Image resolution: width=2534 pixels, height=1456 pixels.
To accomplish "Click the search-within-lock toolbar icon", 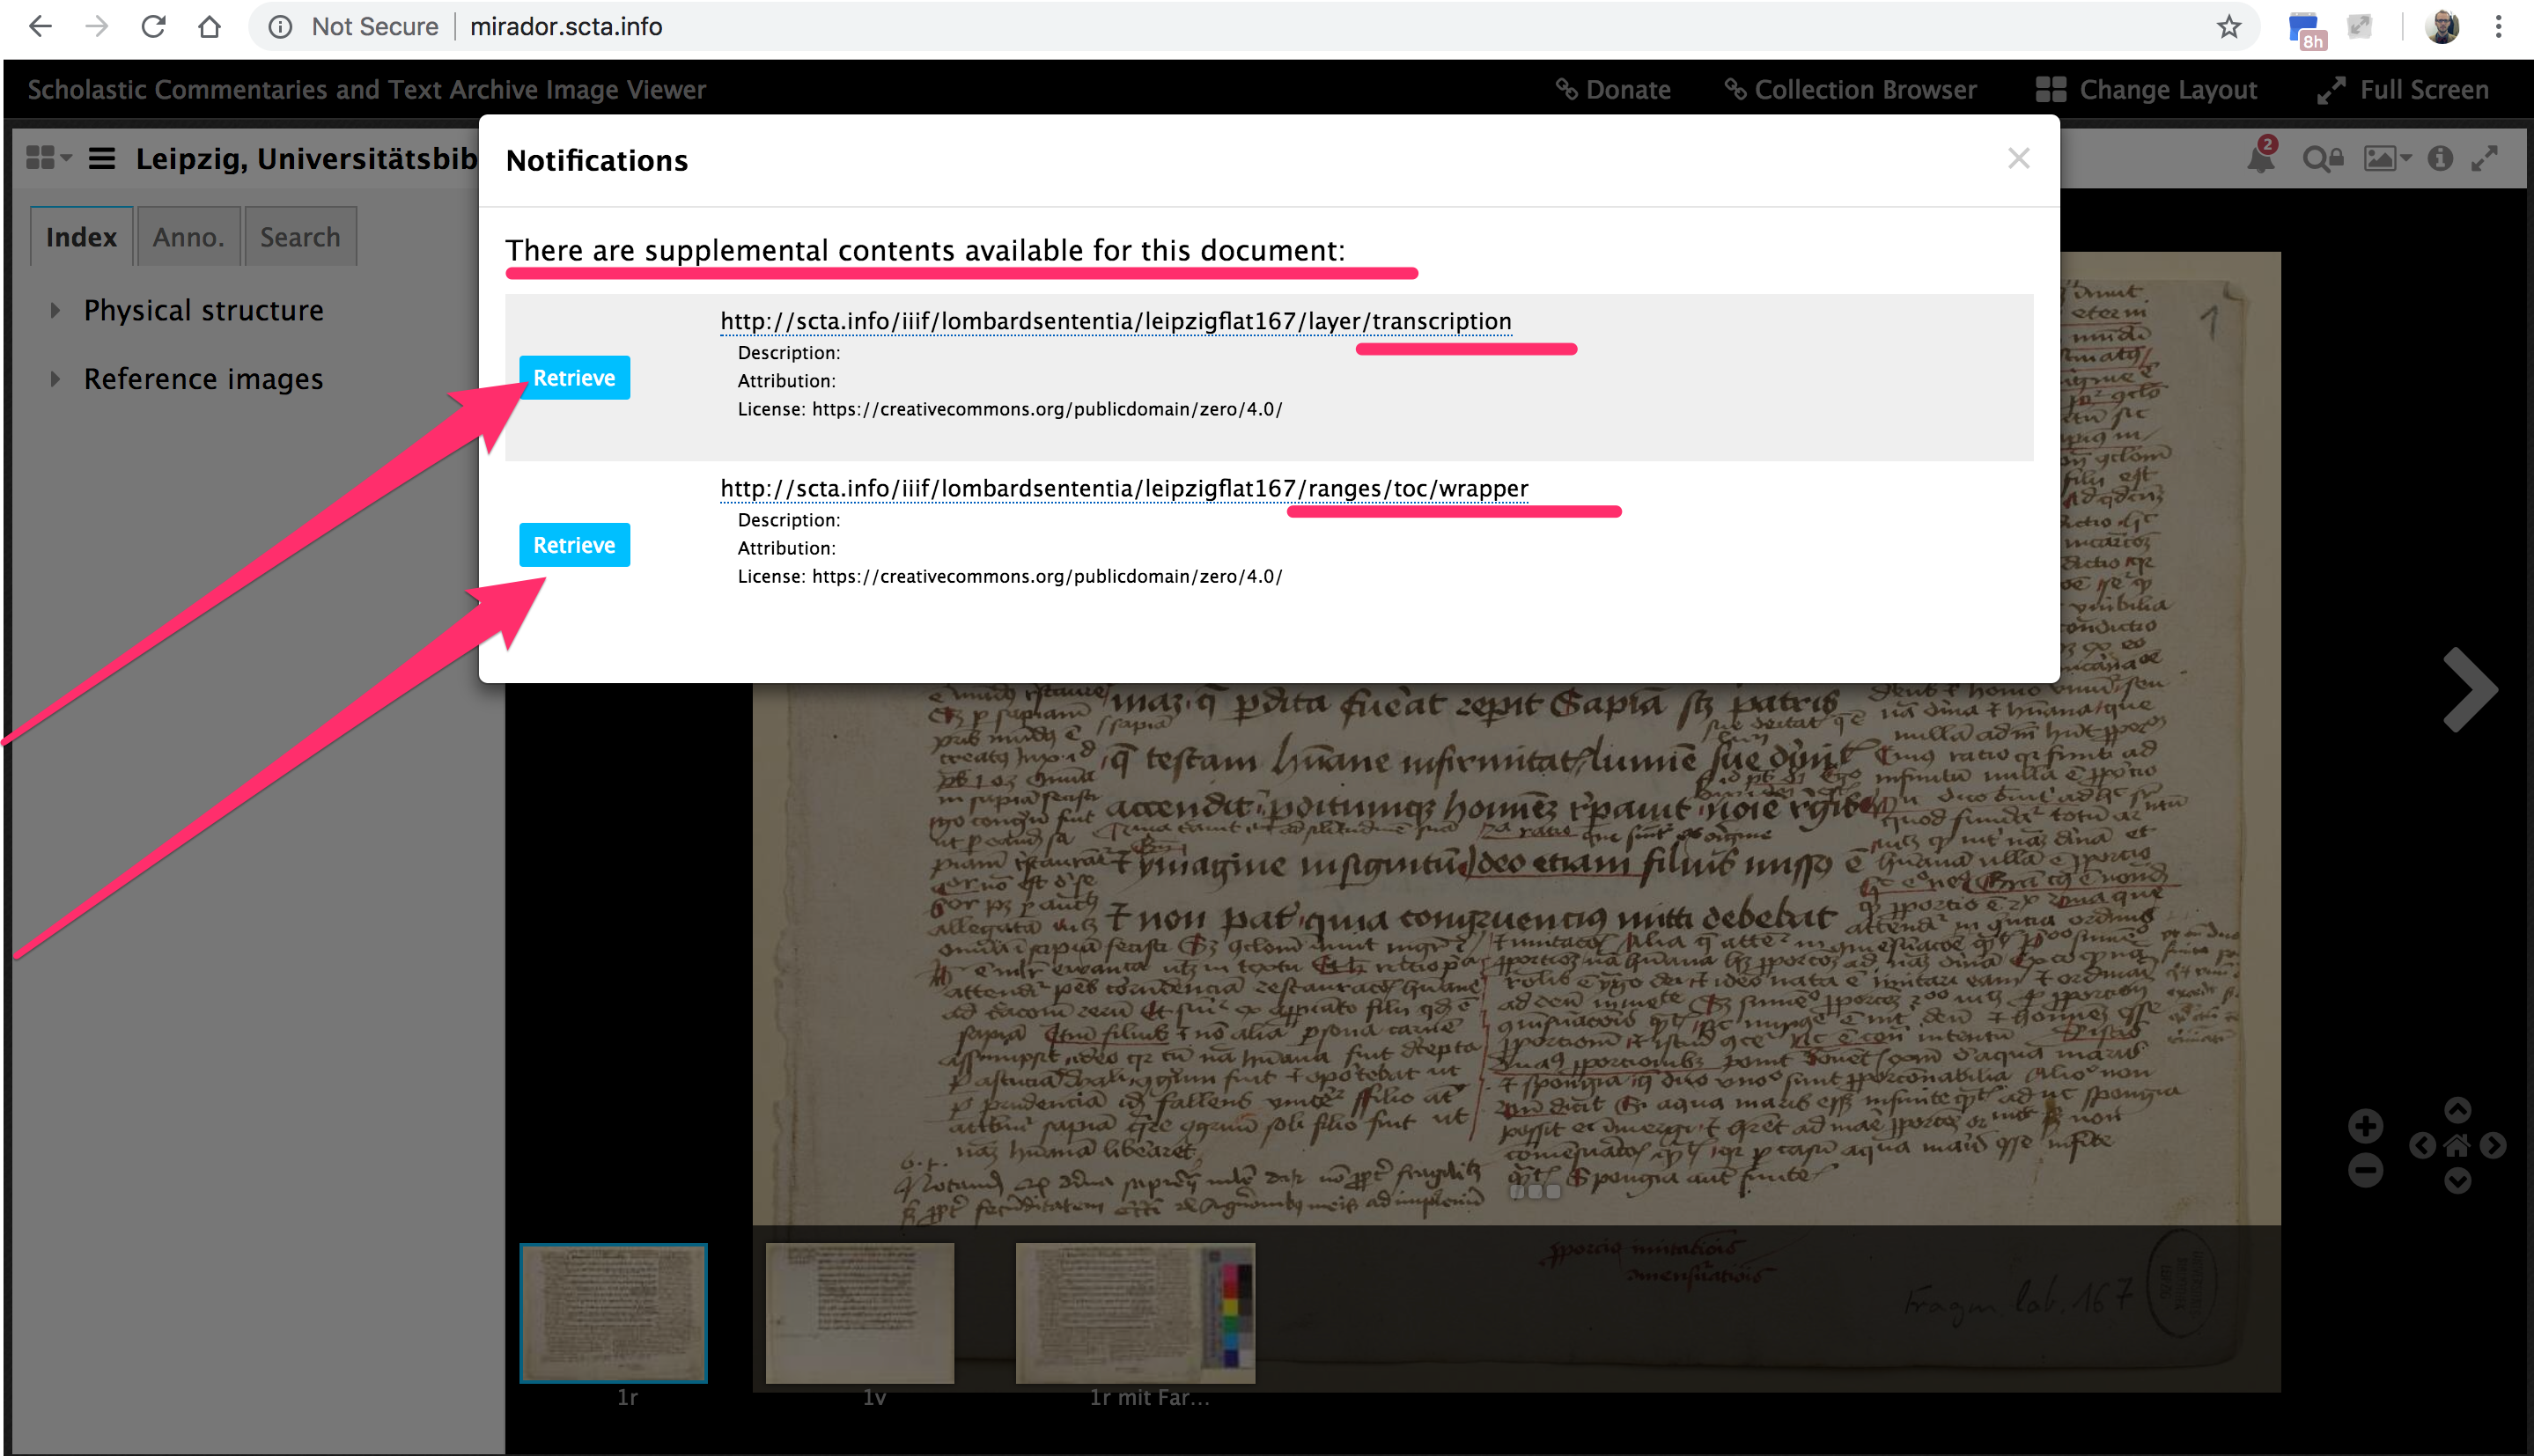I will pos(2322,158).
